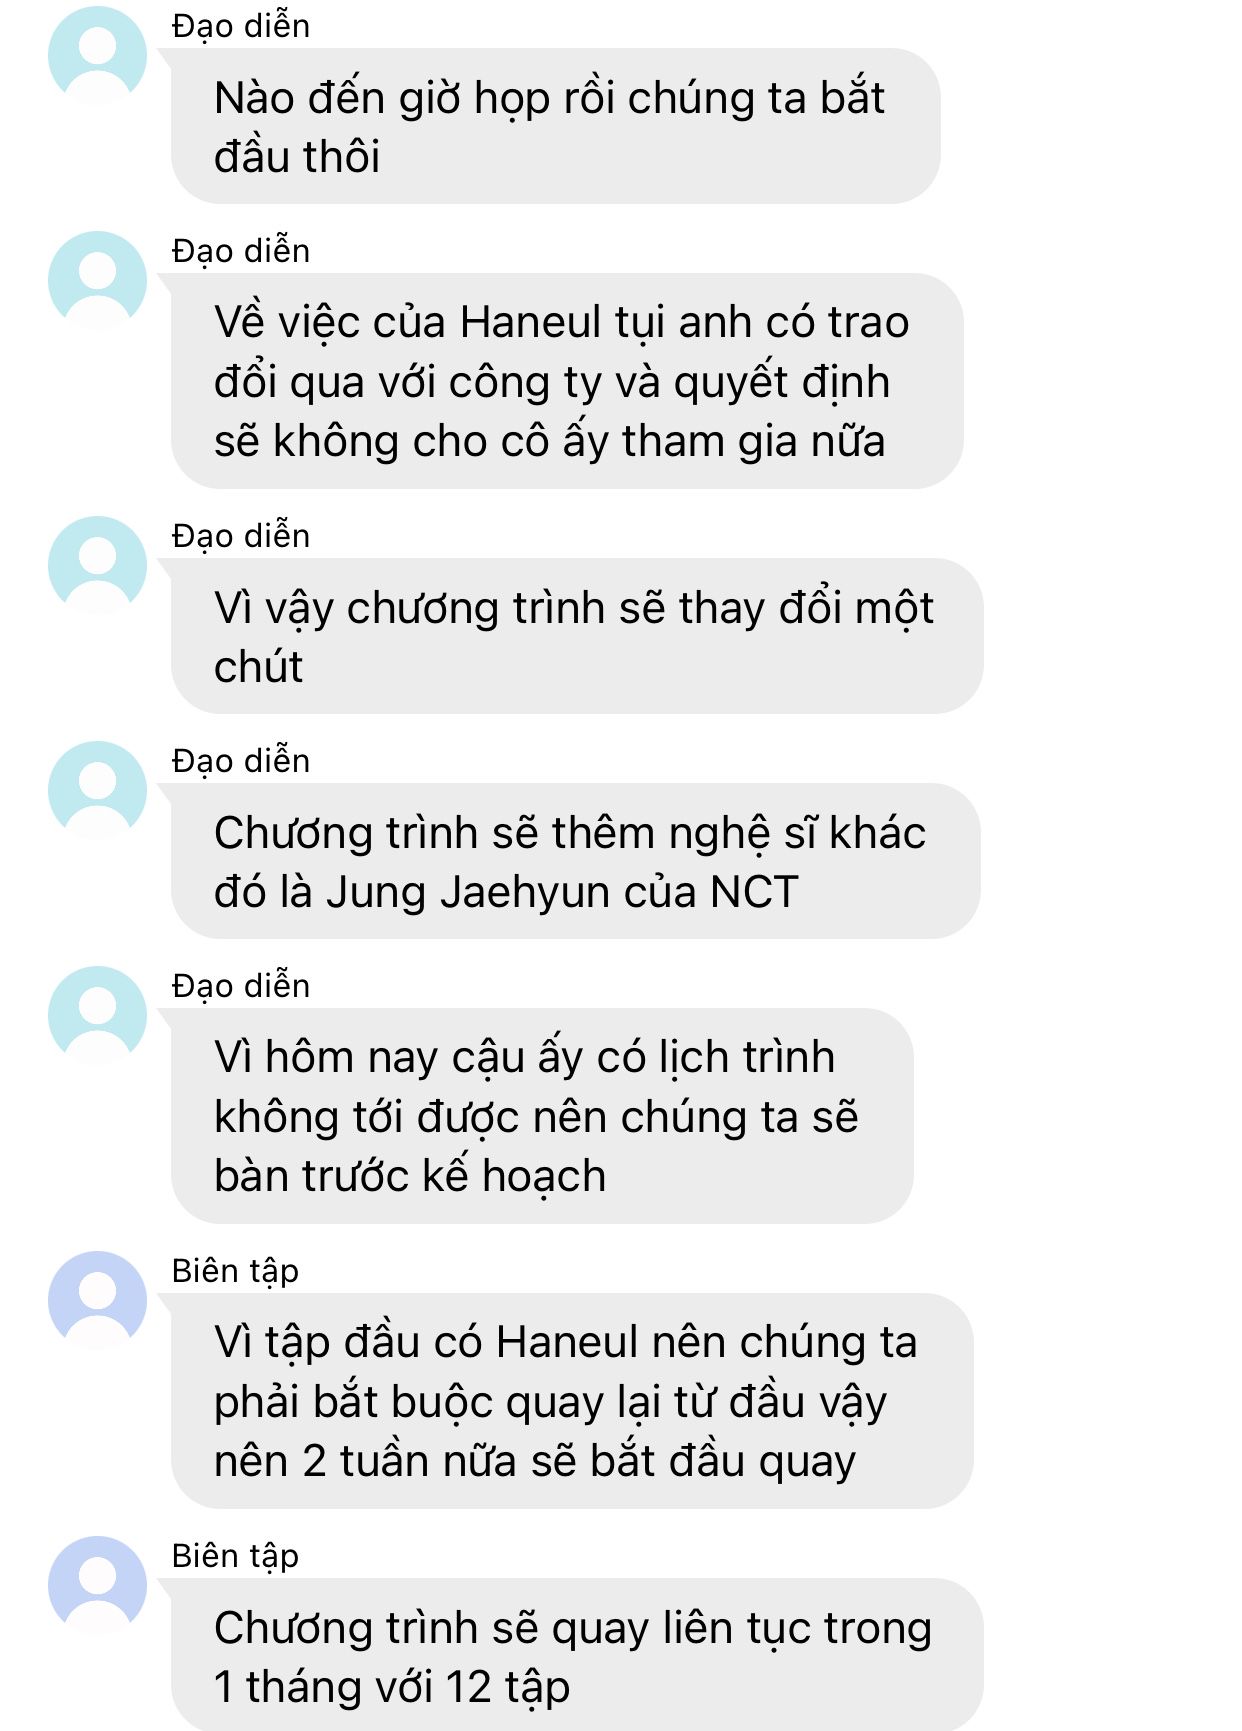
Task: Tap avatar beside 'Vì vậy chương trình' message
Action: point(97,565)
